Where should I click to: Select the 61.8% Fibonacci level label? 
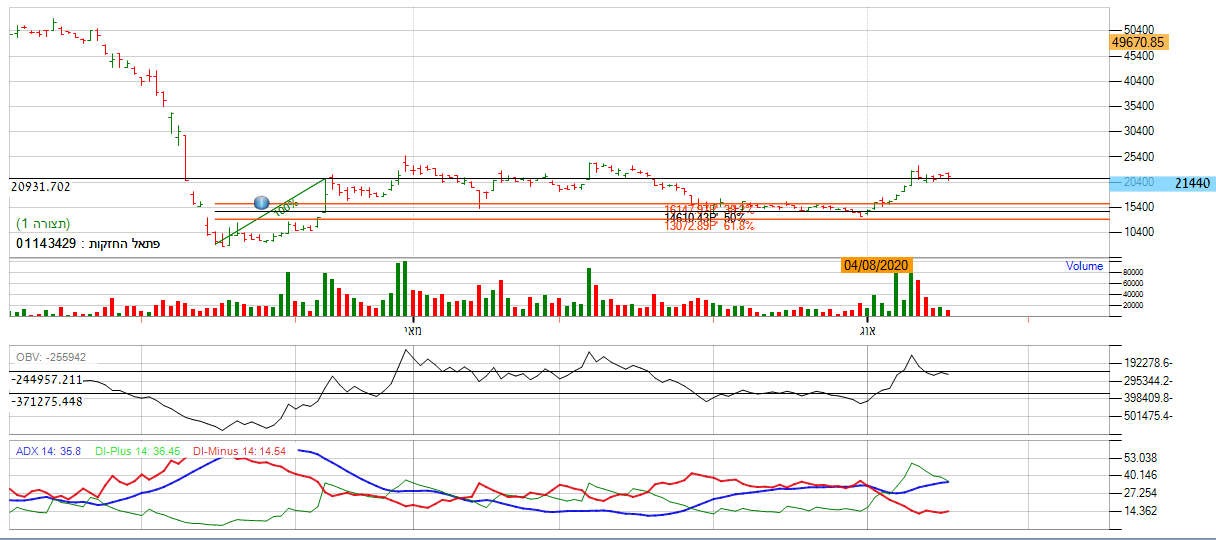(738, 226)
